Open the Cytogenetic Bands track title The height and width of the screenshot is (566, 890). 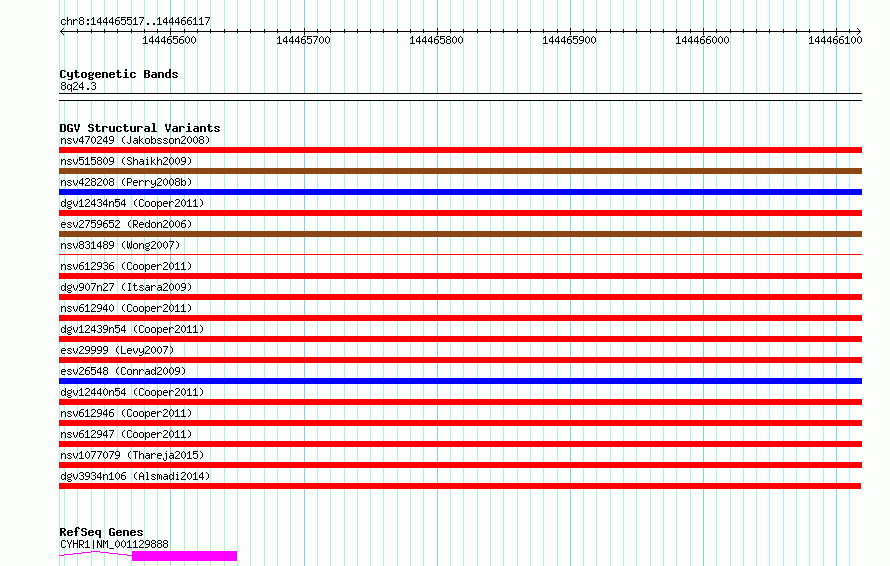click(119, 74)
